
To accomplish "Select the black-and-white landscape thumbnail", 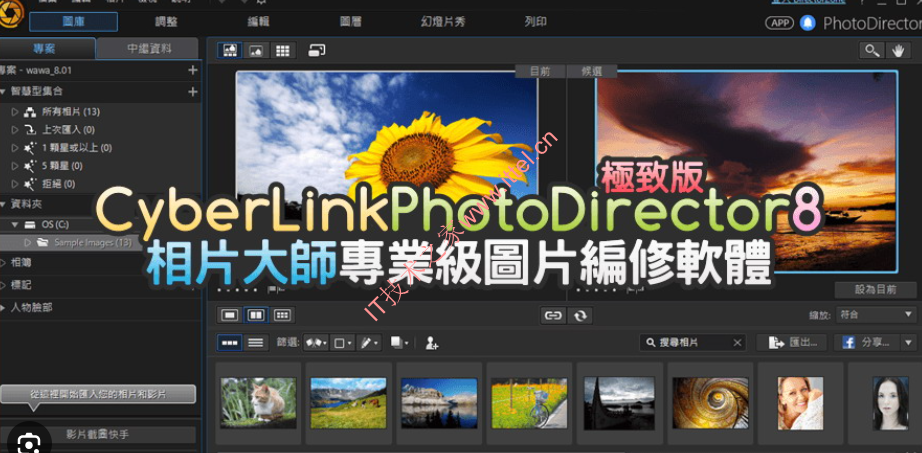I will pyautogui.click(x=619, y=403).
